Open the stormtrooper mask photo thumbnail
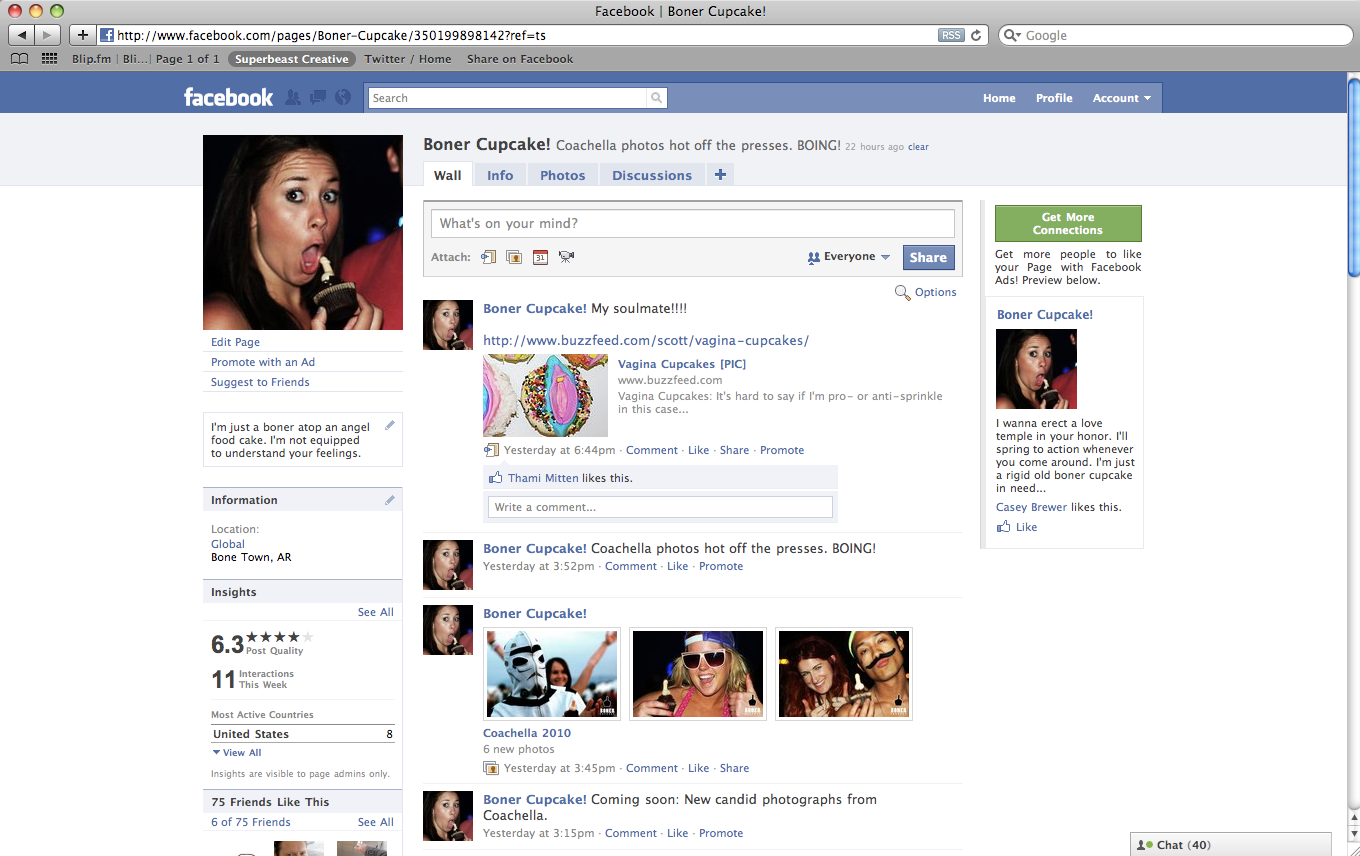This screenshot has width=1360, height=856. (552, 674)
